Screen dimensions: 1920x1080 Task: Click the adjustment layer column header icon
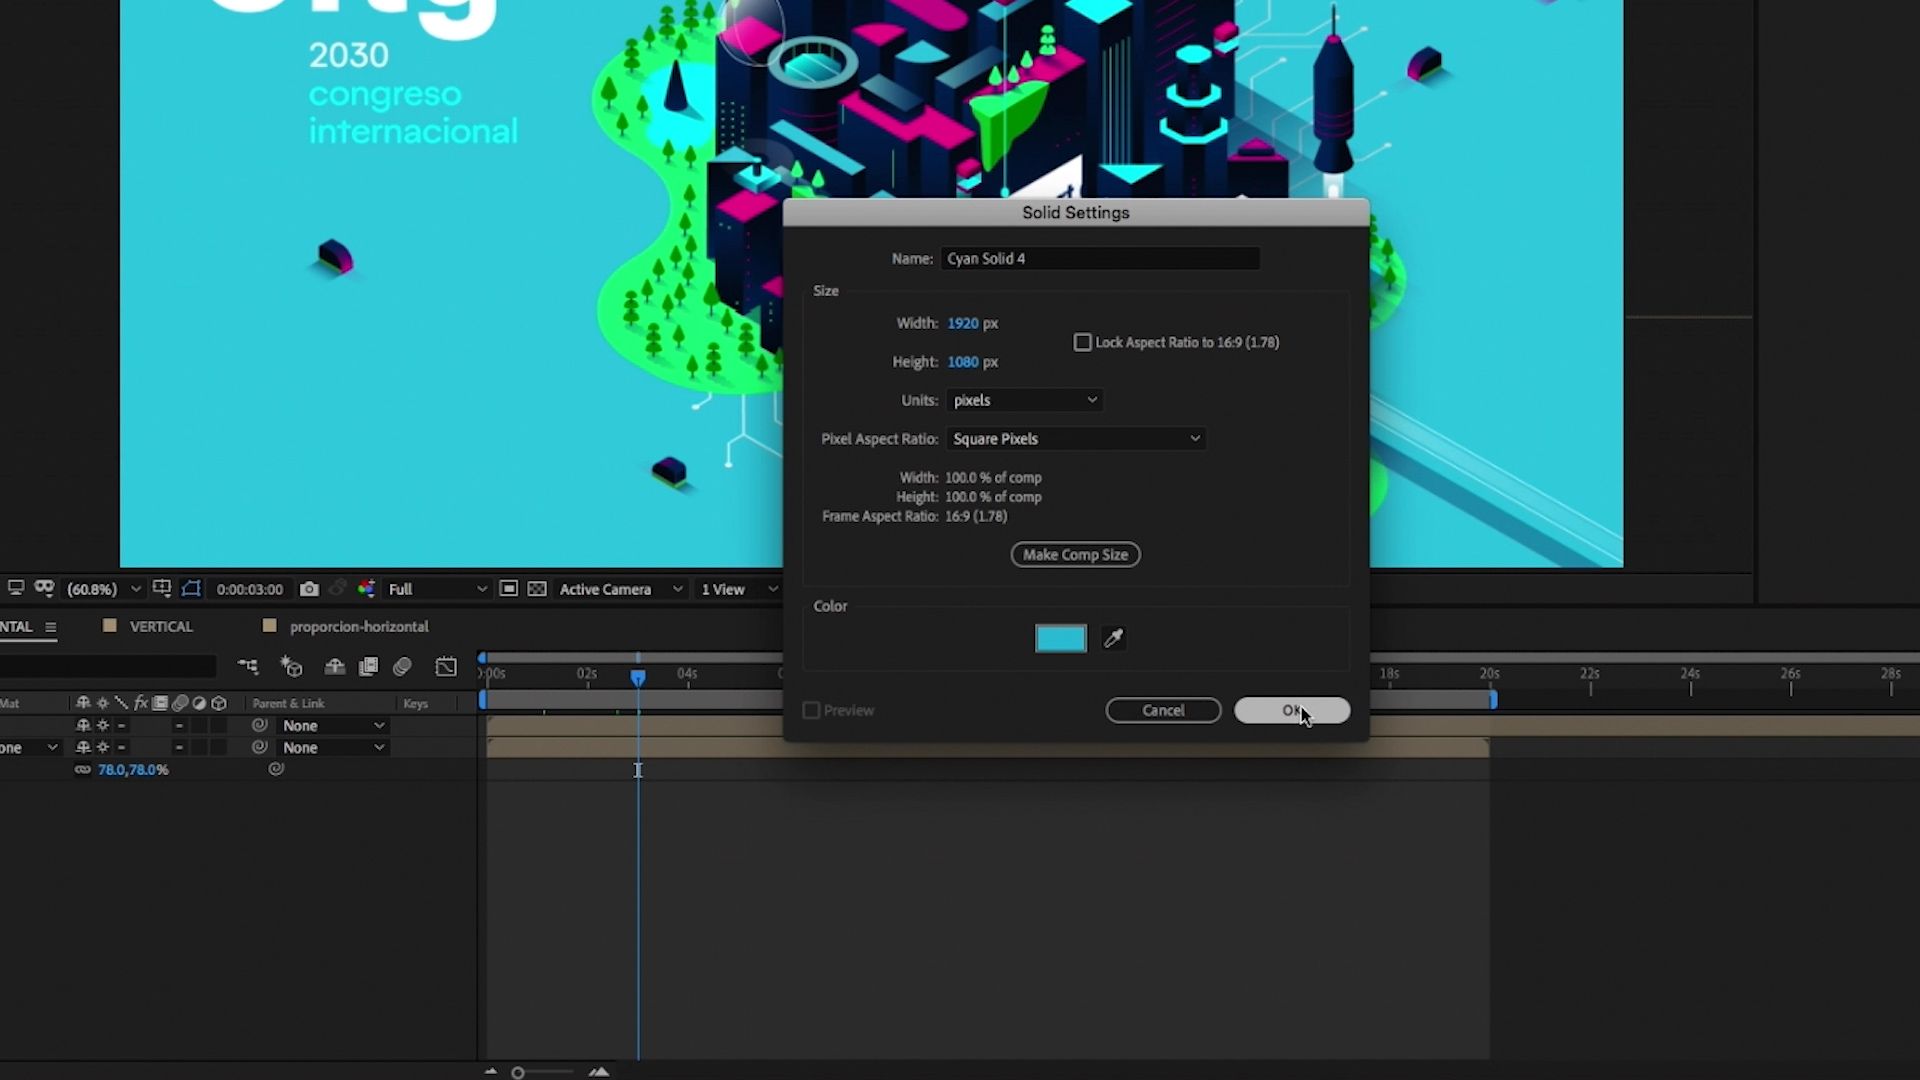199,703
